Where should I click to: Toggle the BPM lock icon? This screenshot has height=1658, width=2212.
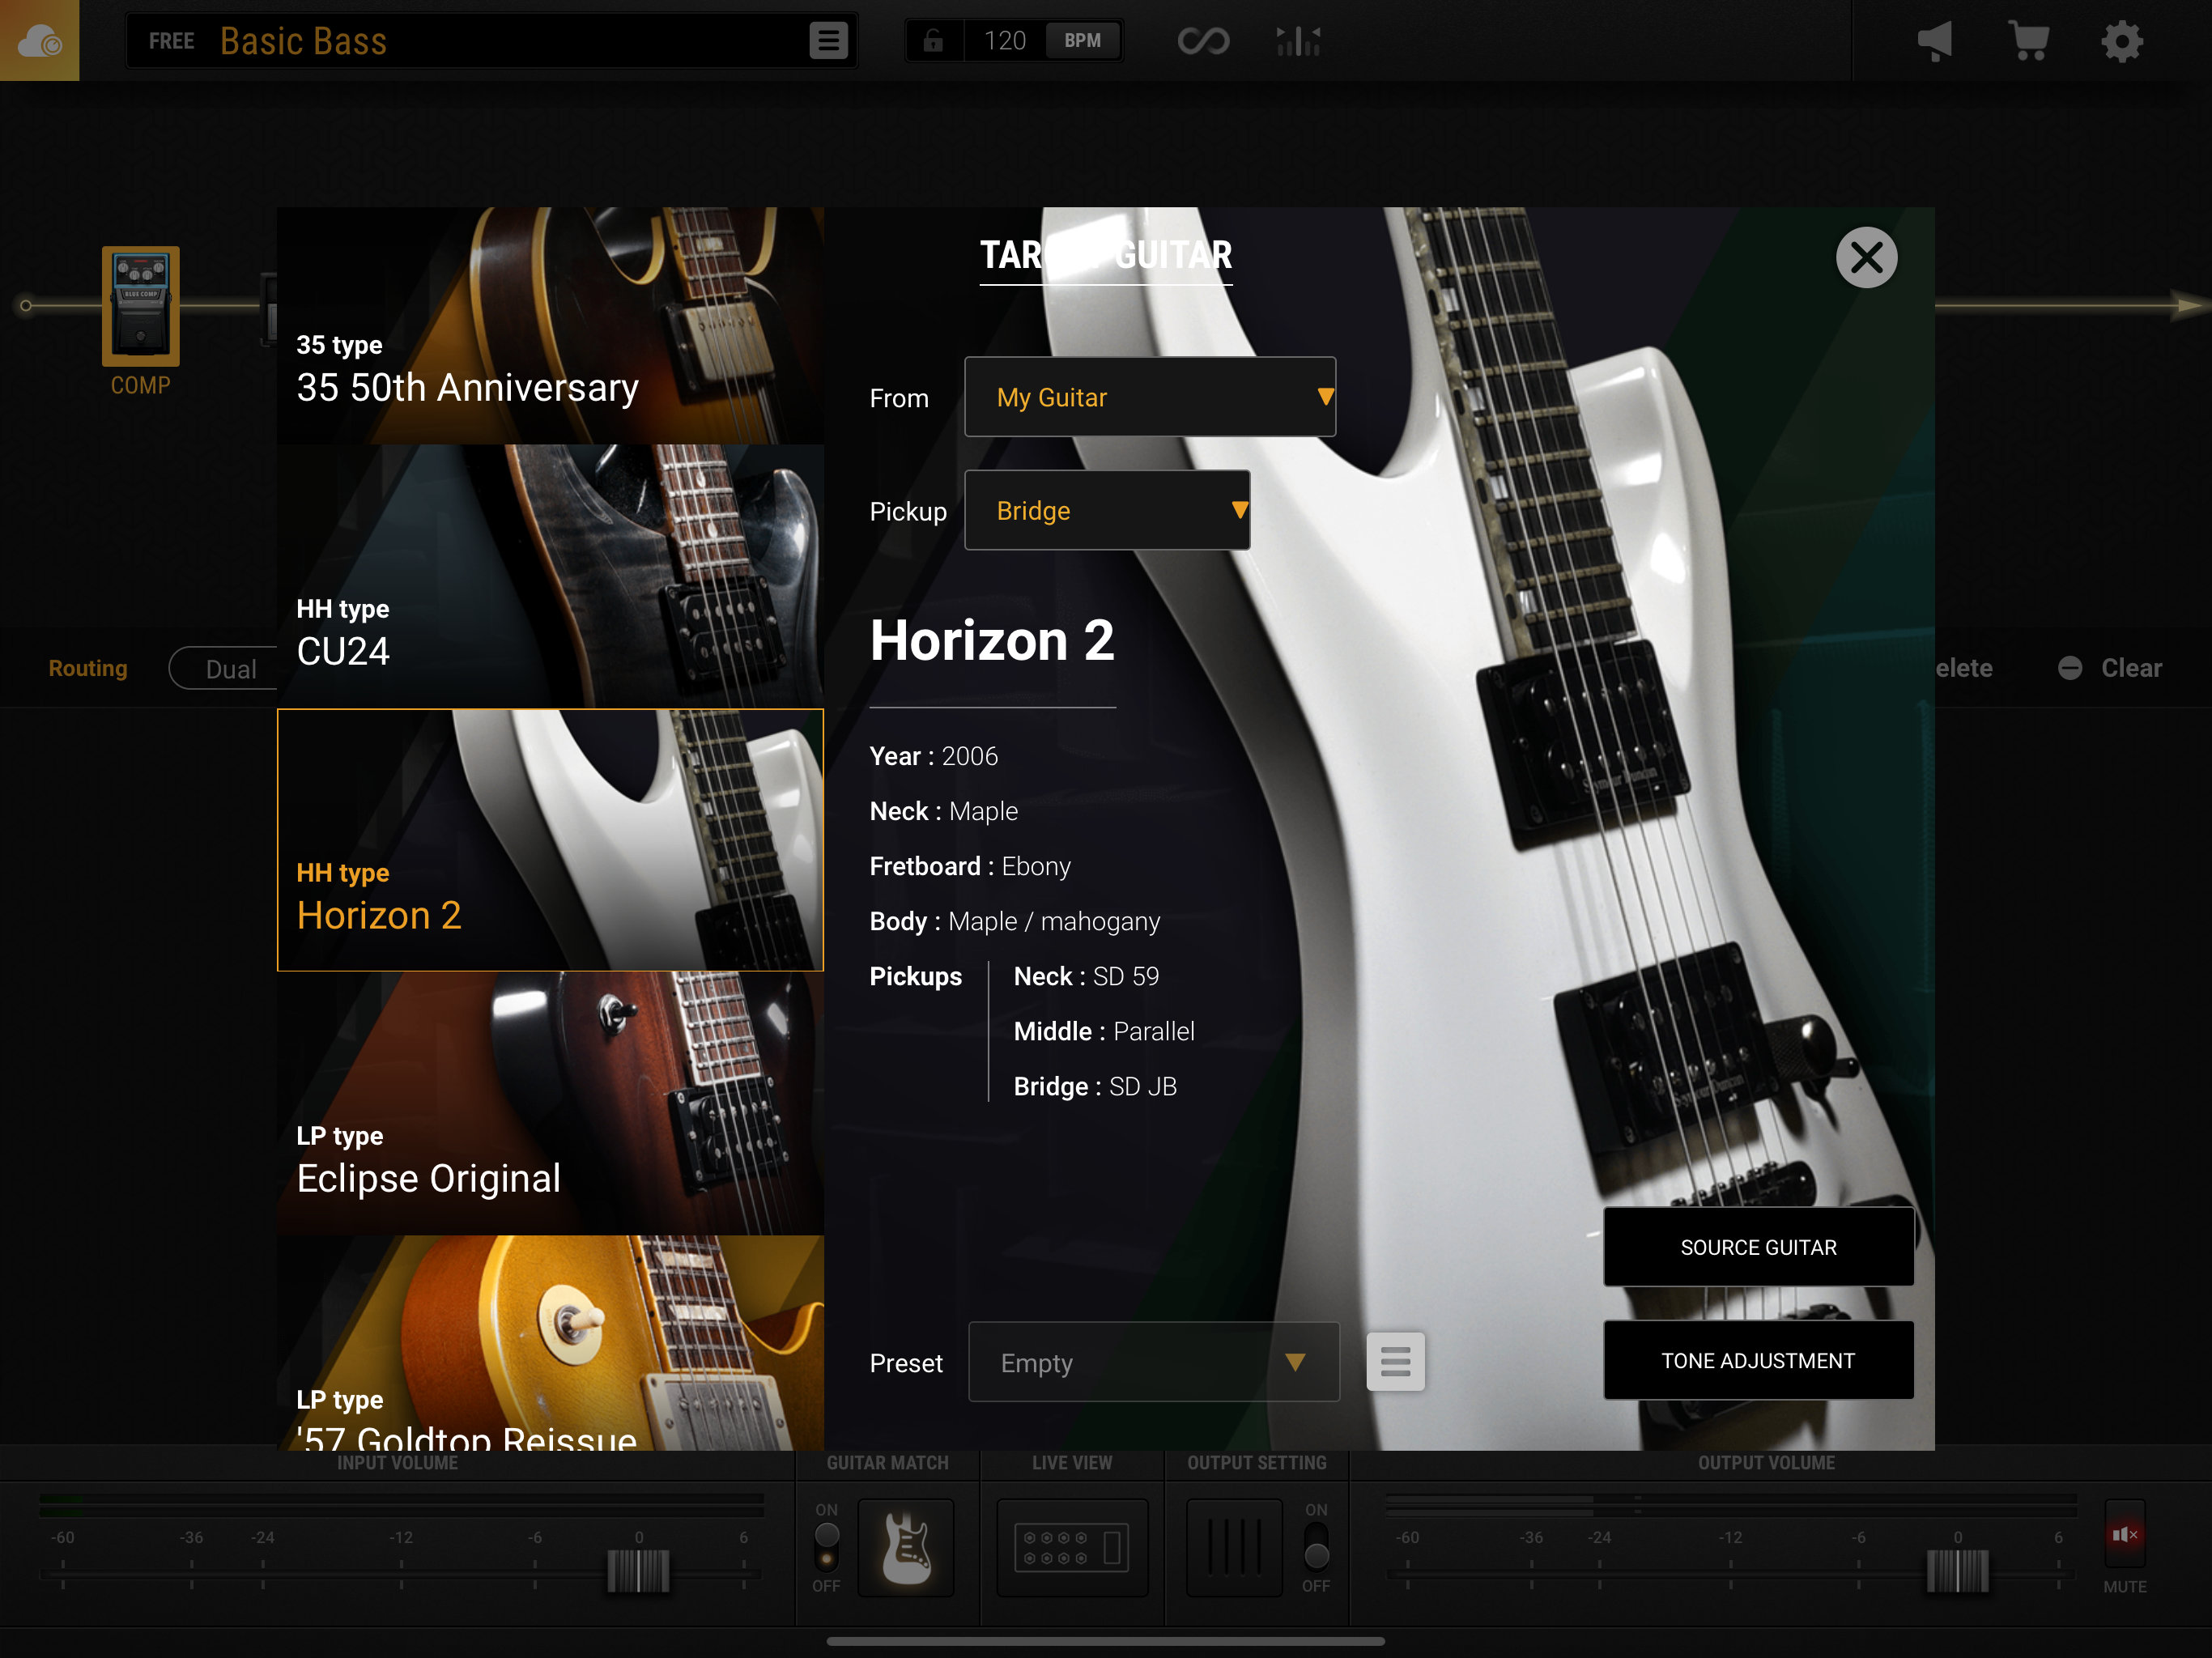(x=933, y=40)
